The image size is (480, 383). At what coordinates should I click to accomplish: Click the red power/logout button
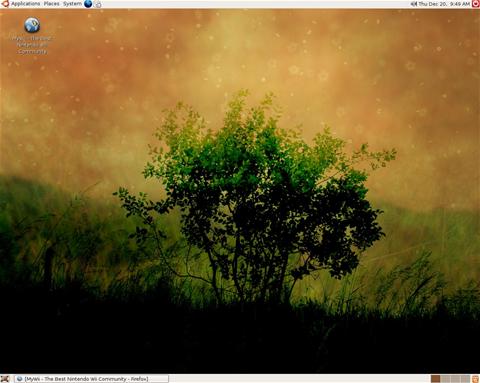(475, 4)
